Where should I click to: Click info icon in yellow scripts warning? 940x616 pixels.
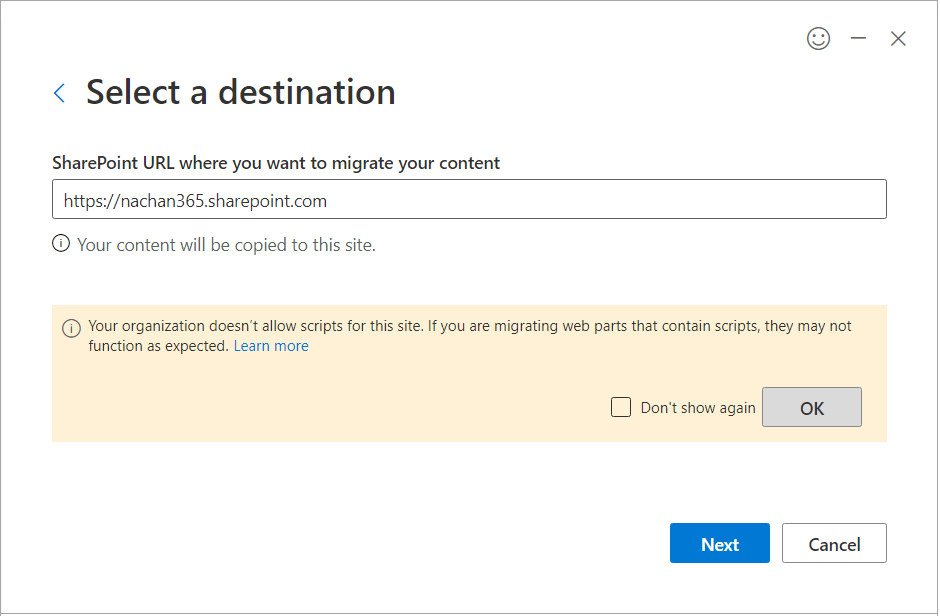coord(71,328)
